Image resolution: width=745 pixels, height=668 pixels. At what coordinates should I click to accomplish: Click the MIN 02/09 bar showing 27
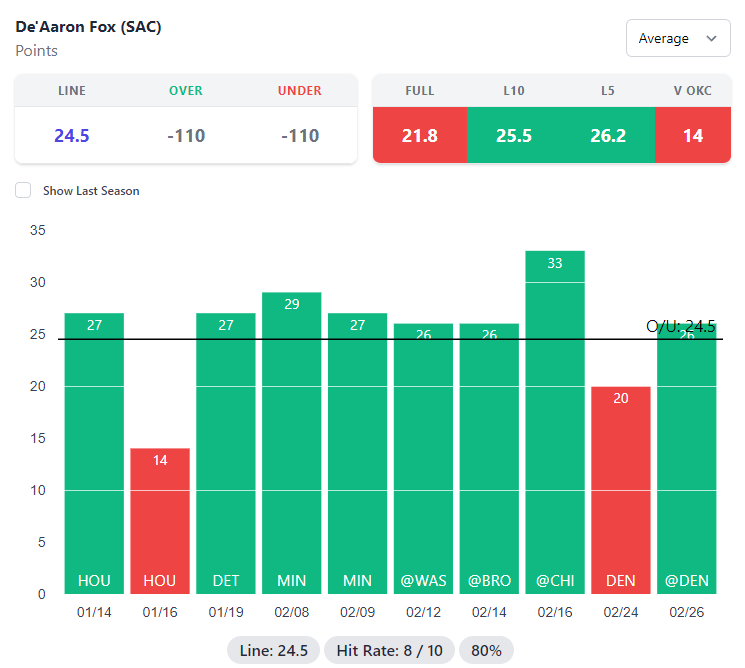click(357, 453)
